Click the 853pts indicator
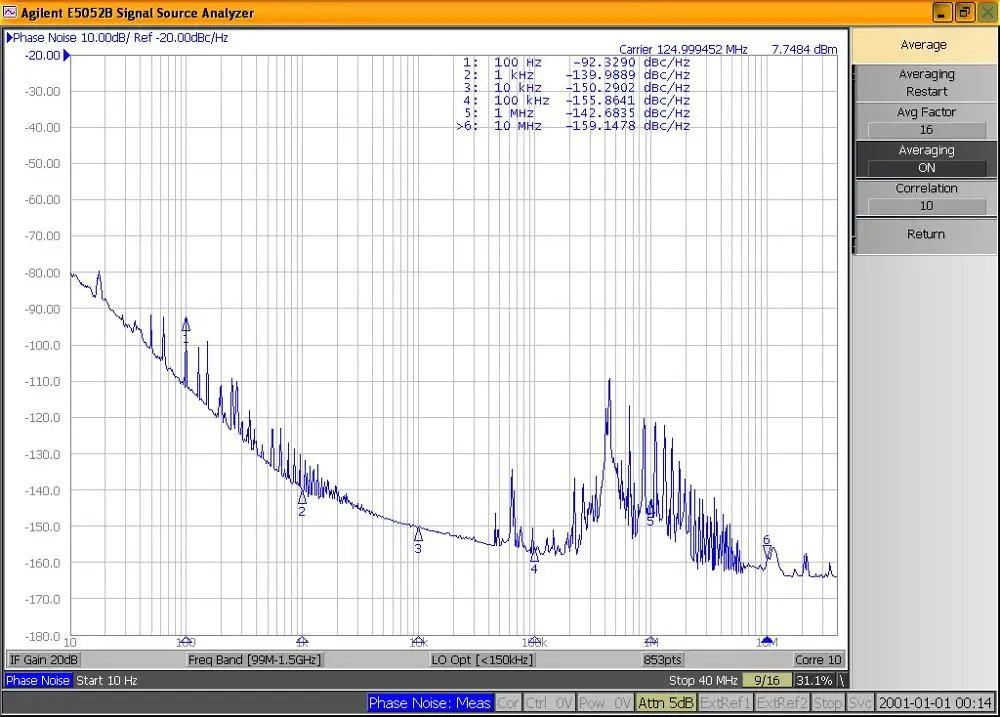Viewport: 1000px width, 717px height. point(662,660)
